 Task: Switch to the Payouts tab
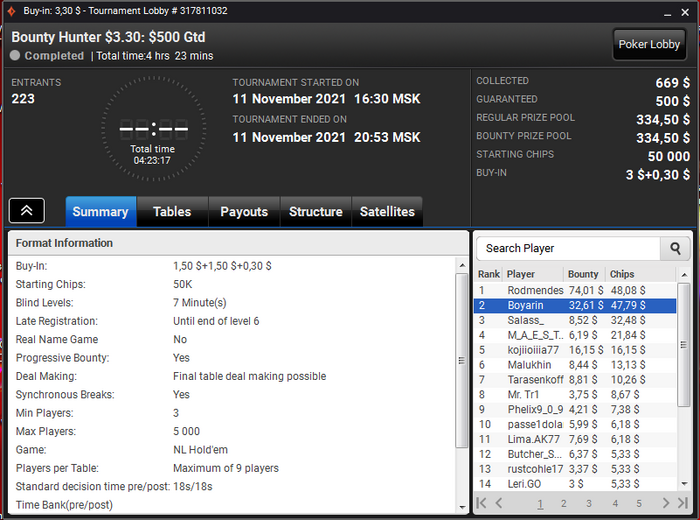pyautogui.click(x=244, y=212)
